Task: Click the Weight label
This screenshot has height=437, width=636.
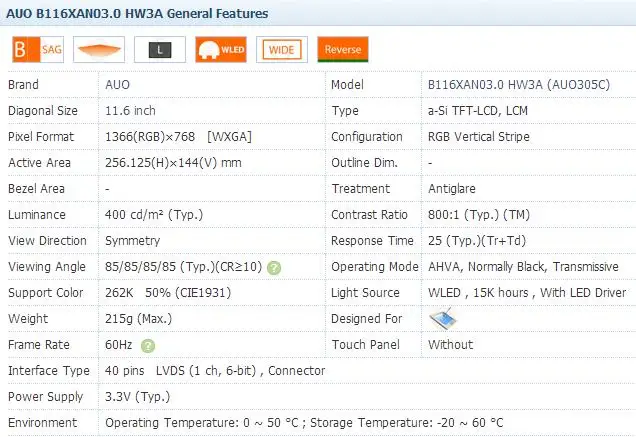Action: [28, 319]
